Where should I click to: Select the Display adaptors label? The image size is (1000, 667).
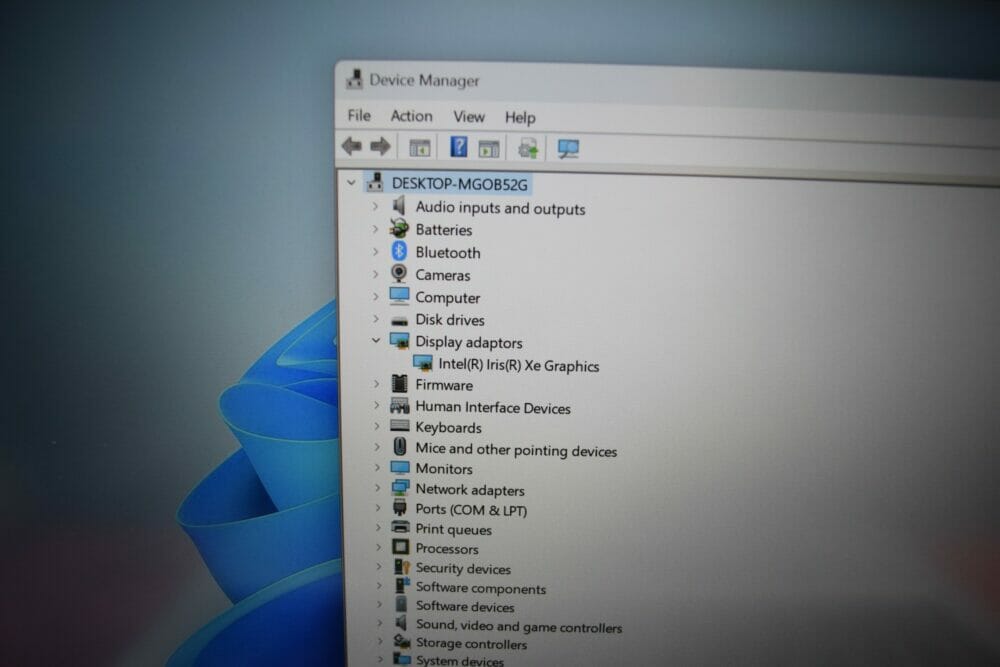(x=469, y=342)
